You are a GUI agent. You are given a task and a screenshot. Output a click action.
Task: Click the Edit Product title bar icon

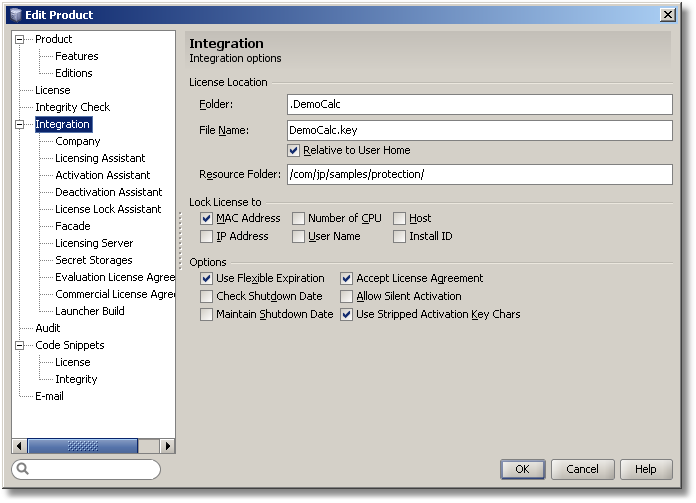[15, 14]
